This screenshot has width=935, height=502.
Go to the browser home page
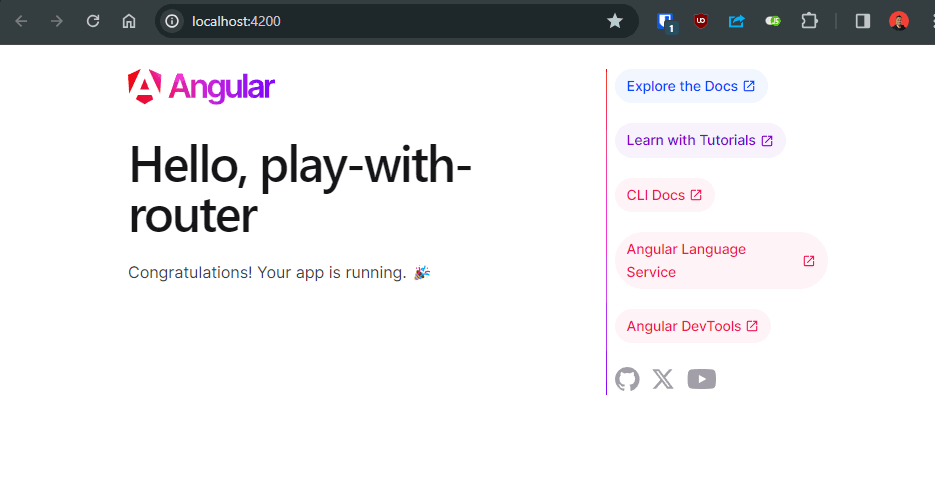(129, 21)
